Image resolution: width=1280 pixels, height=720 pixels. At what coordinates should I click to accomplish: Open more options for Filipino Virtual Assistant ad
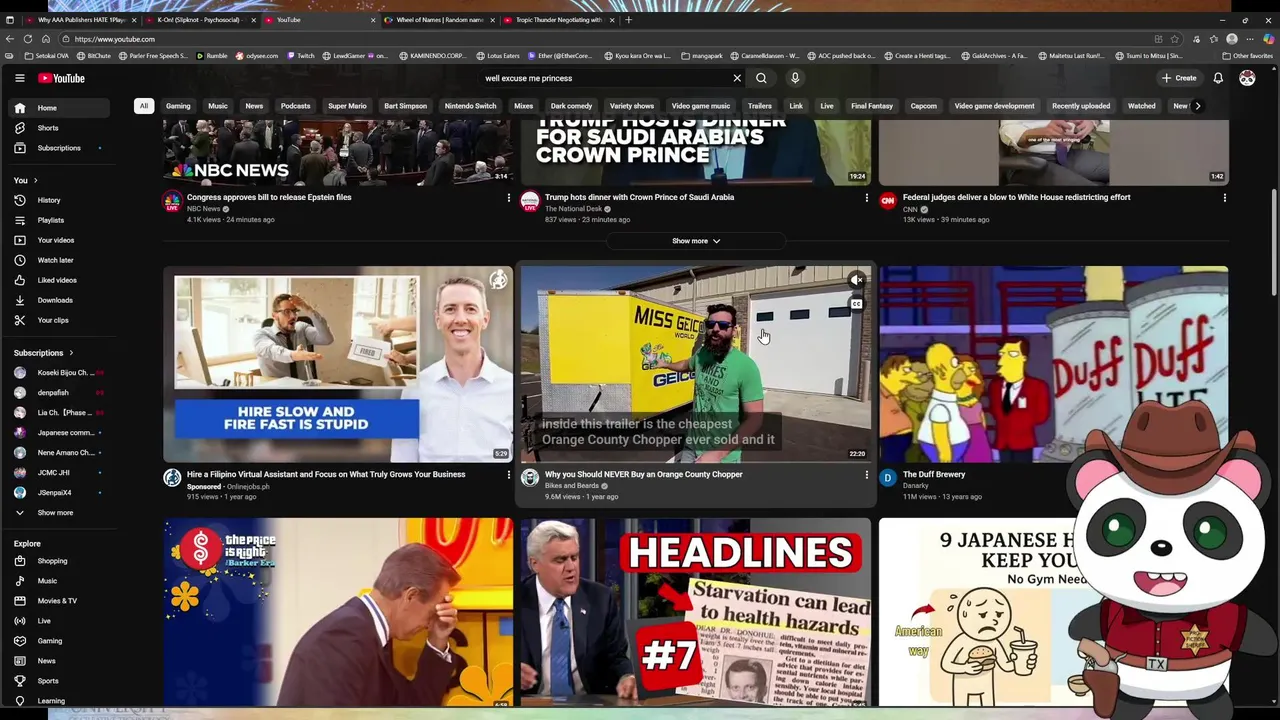click(508, 475)
